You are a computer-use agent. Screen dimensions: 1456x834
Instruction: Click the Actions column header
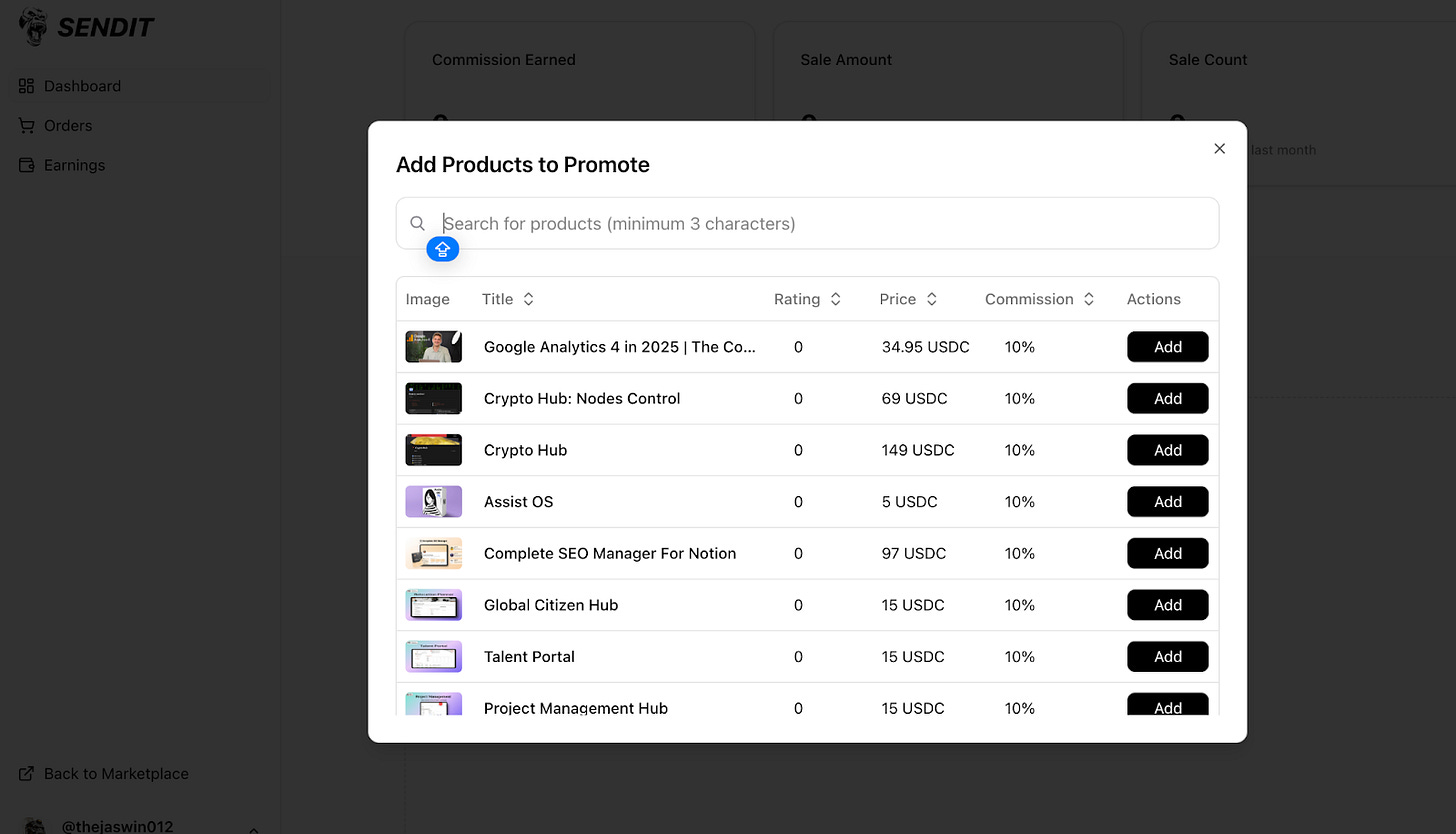[1154, 299]
